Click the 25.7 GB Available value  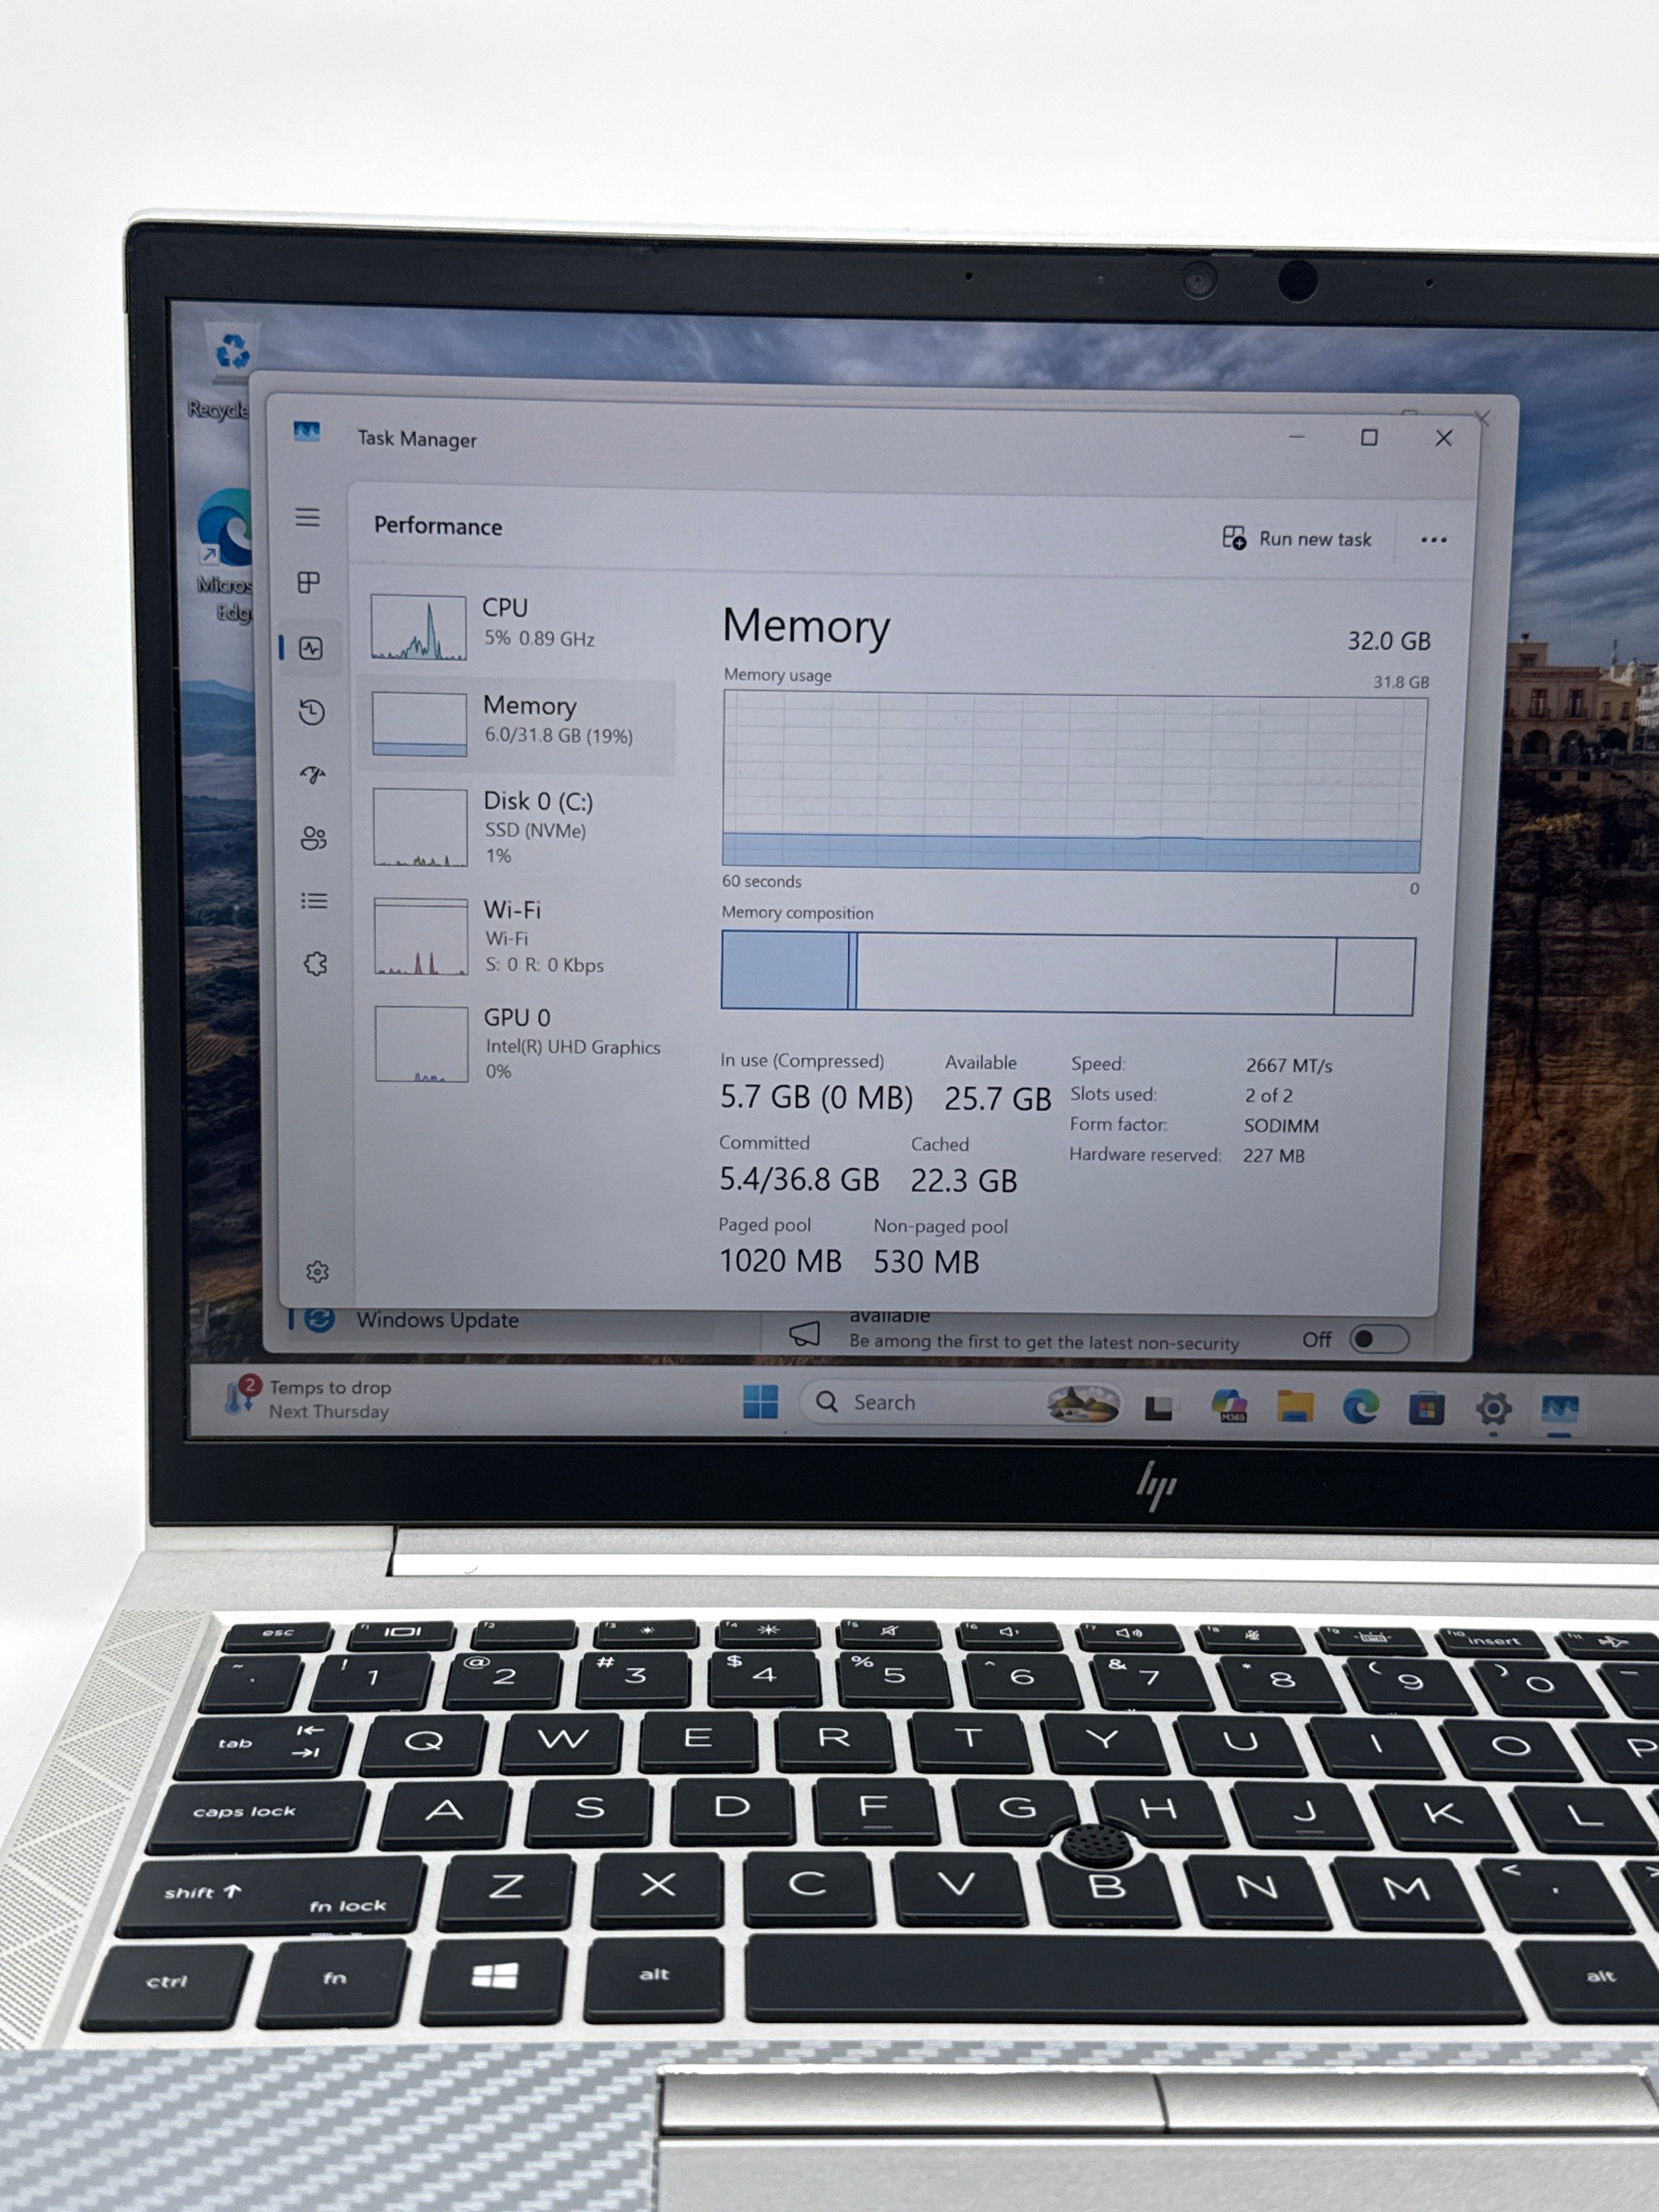click(x=997, y=1099)
